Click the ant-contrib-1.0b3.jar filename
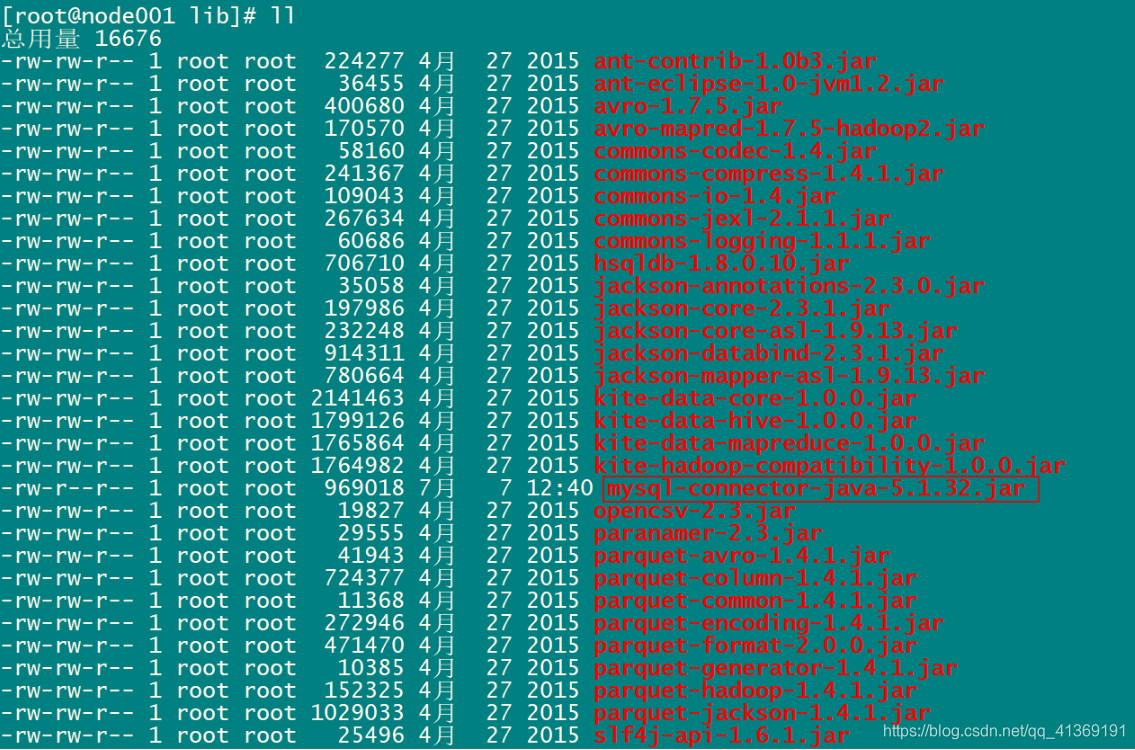The height and width of the screenshot is (750, 1135). coord(735,62)
